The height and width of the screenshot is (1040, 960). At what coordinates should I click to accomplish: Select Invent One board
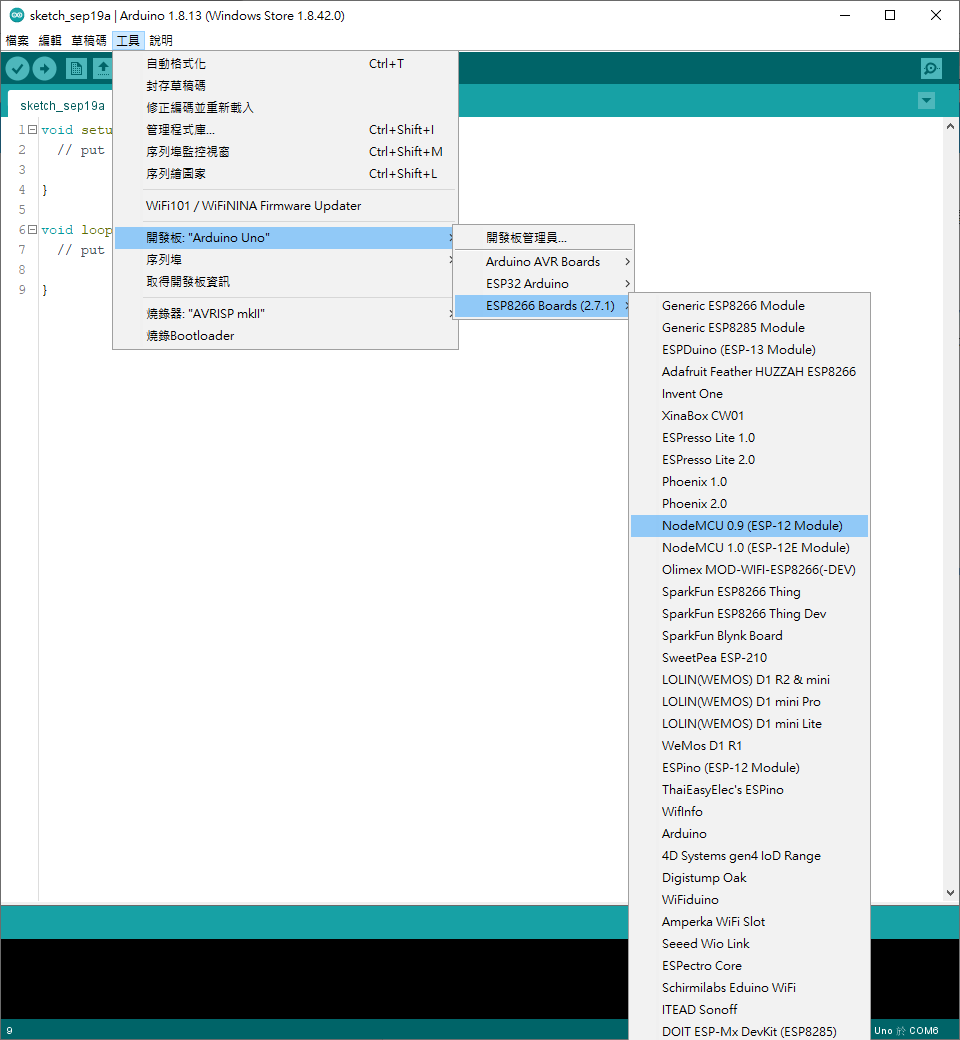point(749,393)
